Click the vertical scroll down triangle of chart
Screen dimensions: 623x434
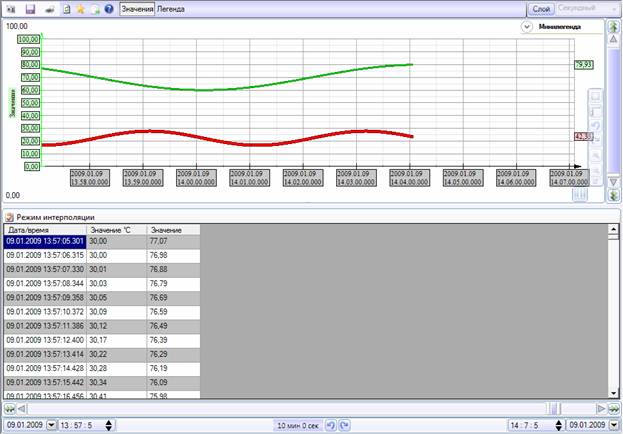pyautogui.click(x=613, y=182)
